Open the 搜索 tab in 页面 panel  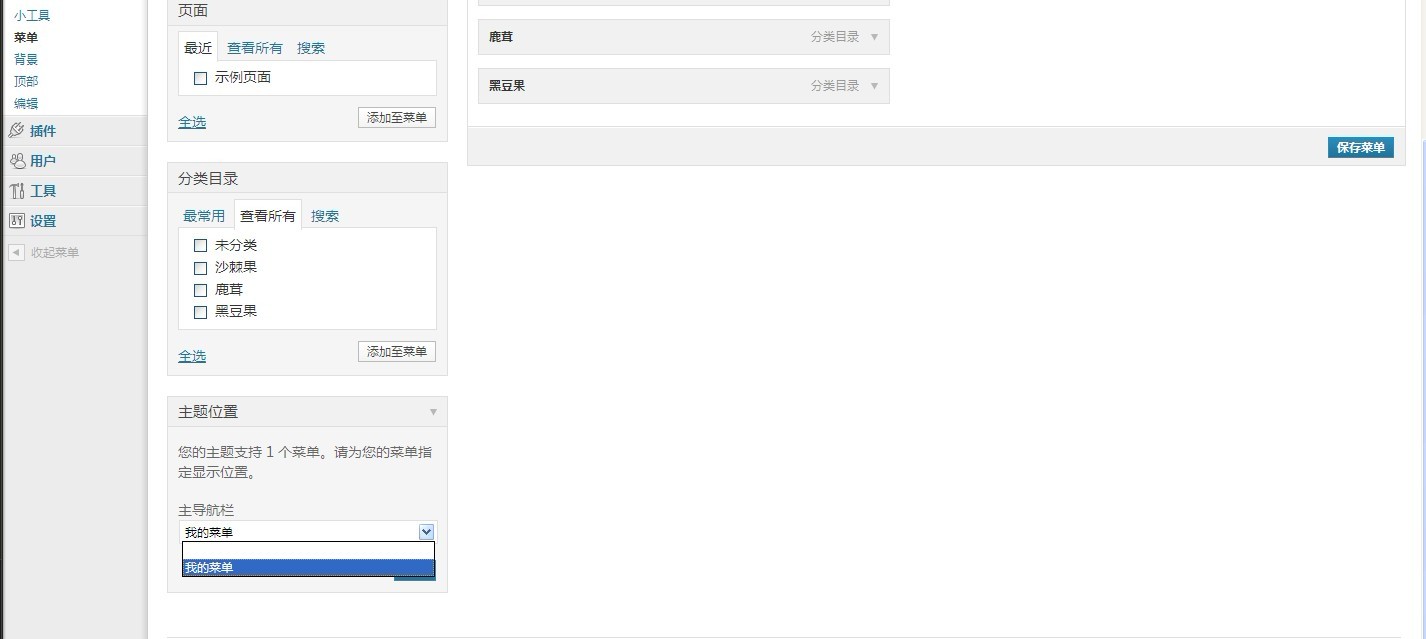coord(311,48)
